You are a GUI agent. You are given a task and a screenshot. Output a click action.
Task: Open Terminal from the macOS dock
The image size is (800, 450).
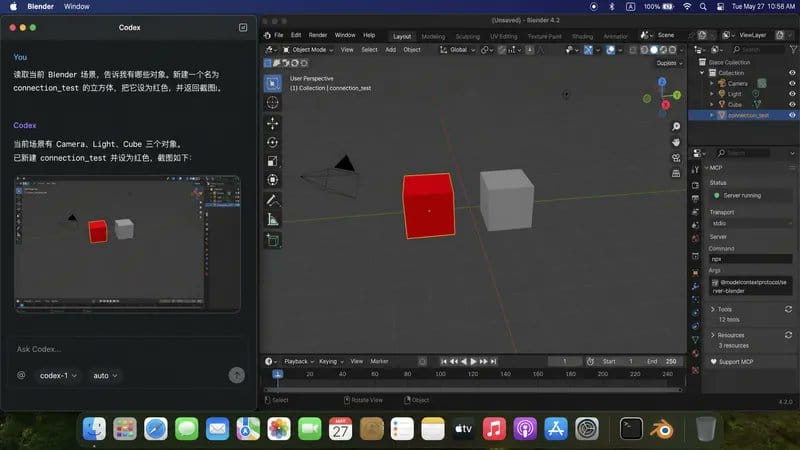coord(631,429)
